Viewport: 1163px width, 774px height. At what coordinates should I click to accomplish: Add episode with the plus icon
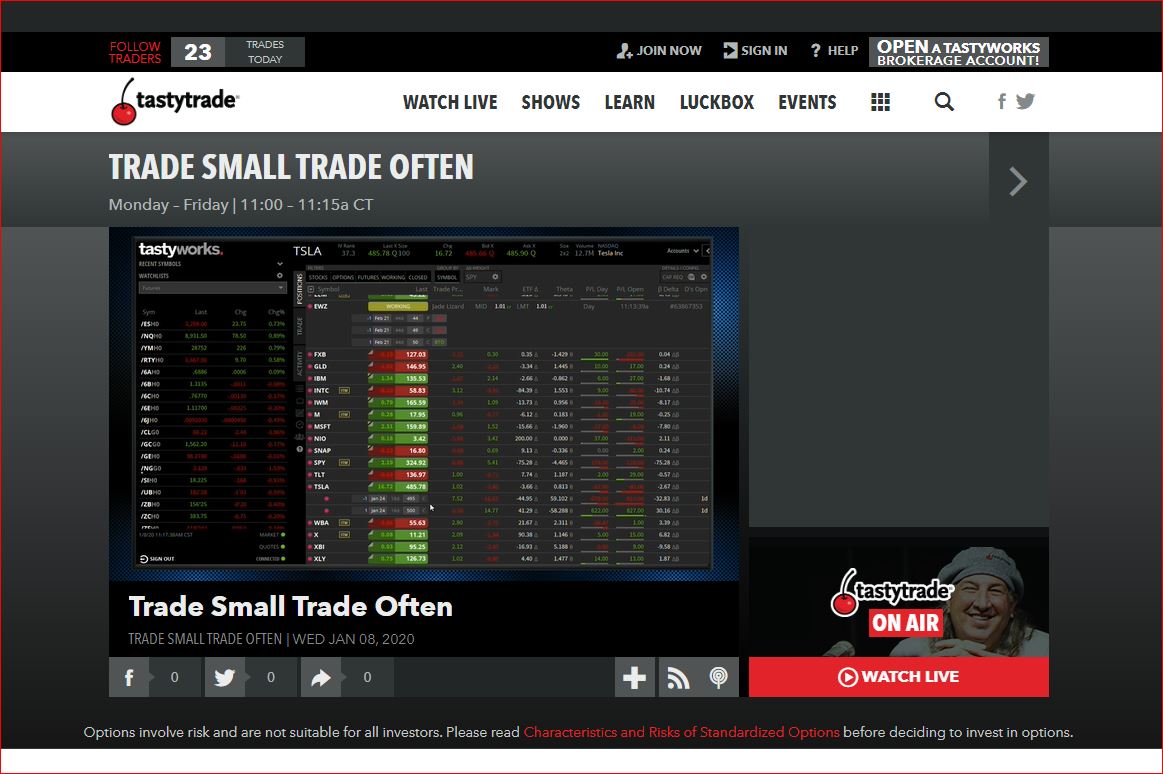pyautogui.click(x=634, y=677)
